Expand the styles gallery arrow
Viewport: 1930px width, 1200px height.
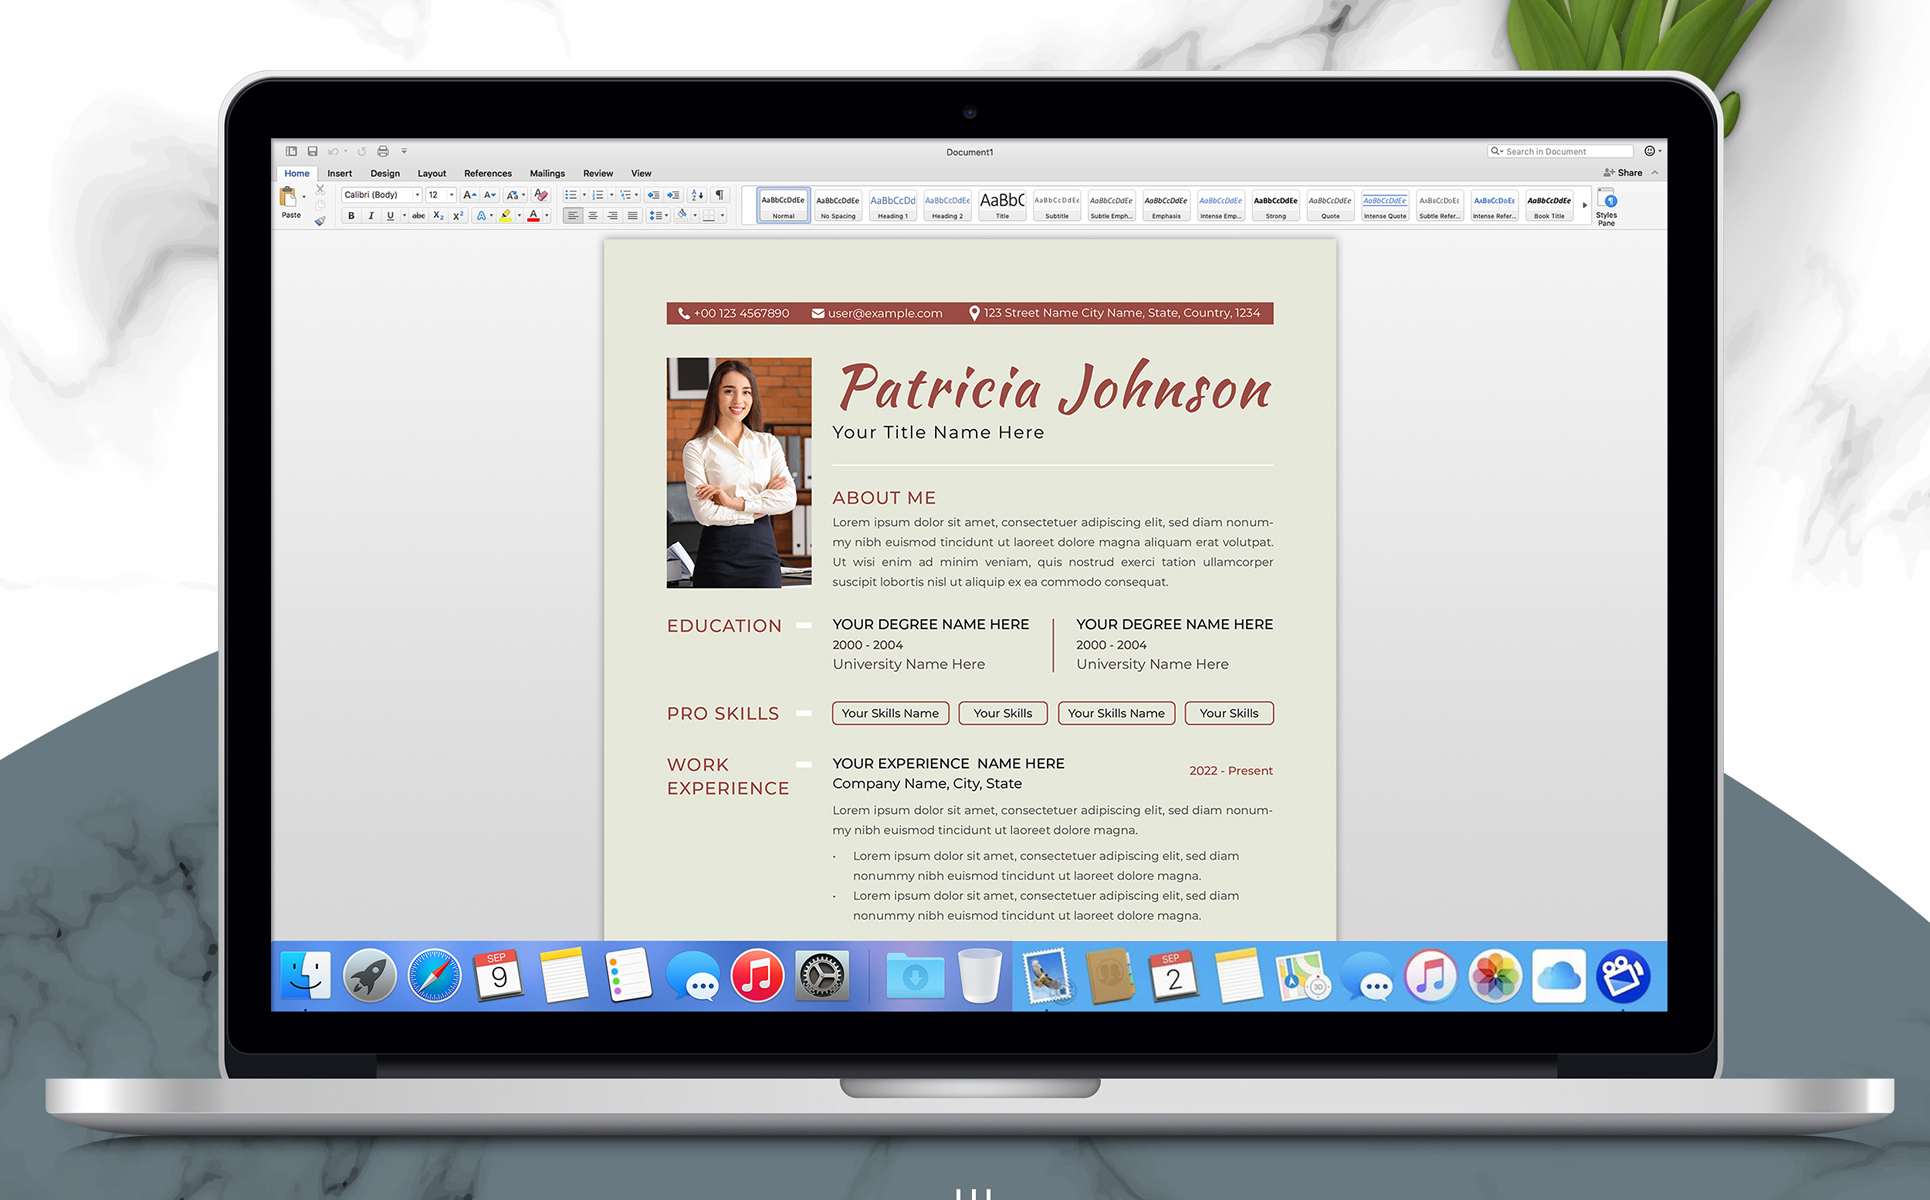click(1585, 206)
